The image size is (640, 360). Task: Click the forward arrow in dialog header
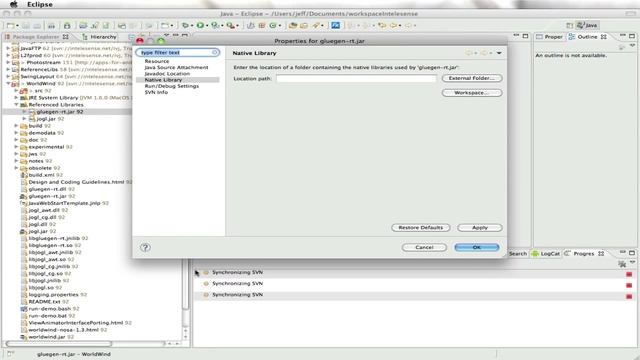(x=484, y=53)
